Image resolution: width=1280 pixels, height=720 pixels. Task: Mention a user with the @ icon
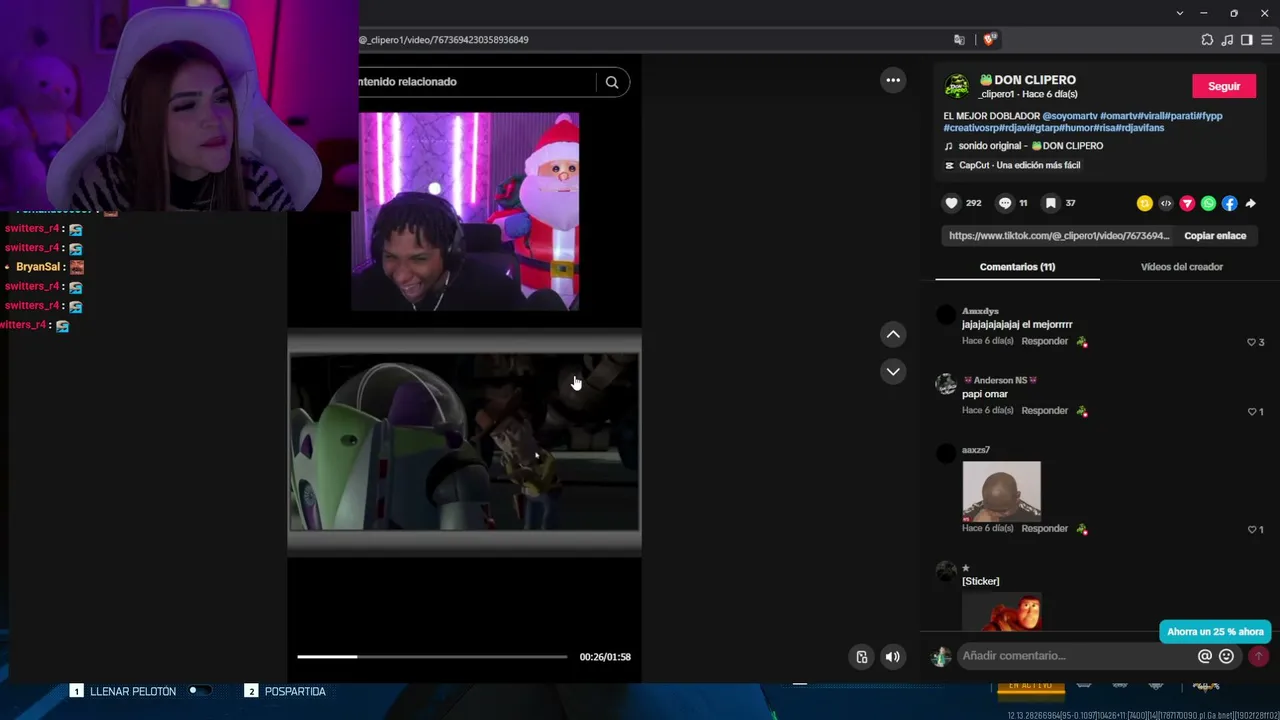[x=1205, y=656]
